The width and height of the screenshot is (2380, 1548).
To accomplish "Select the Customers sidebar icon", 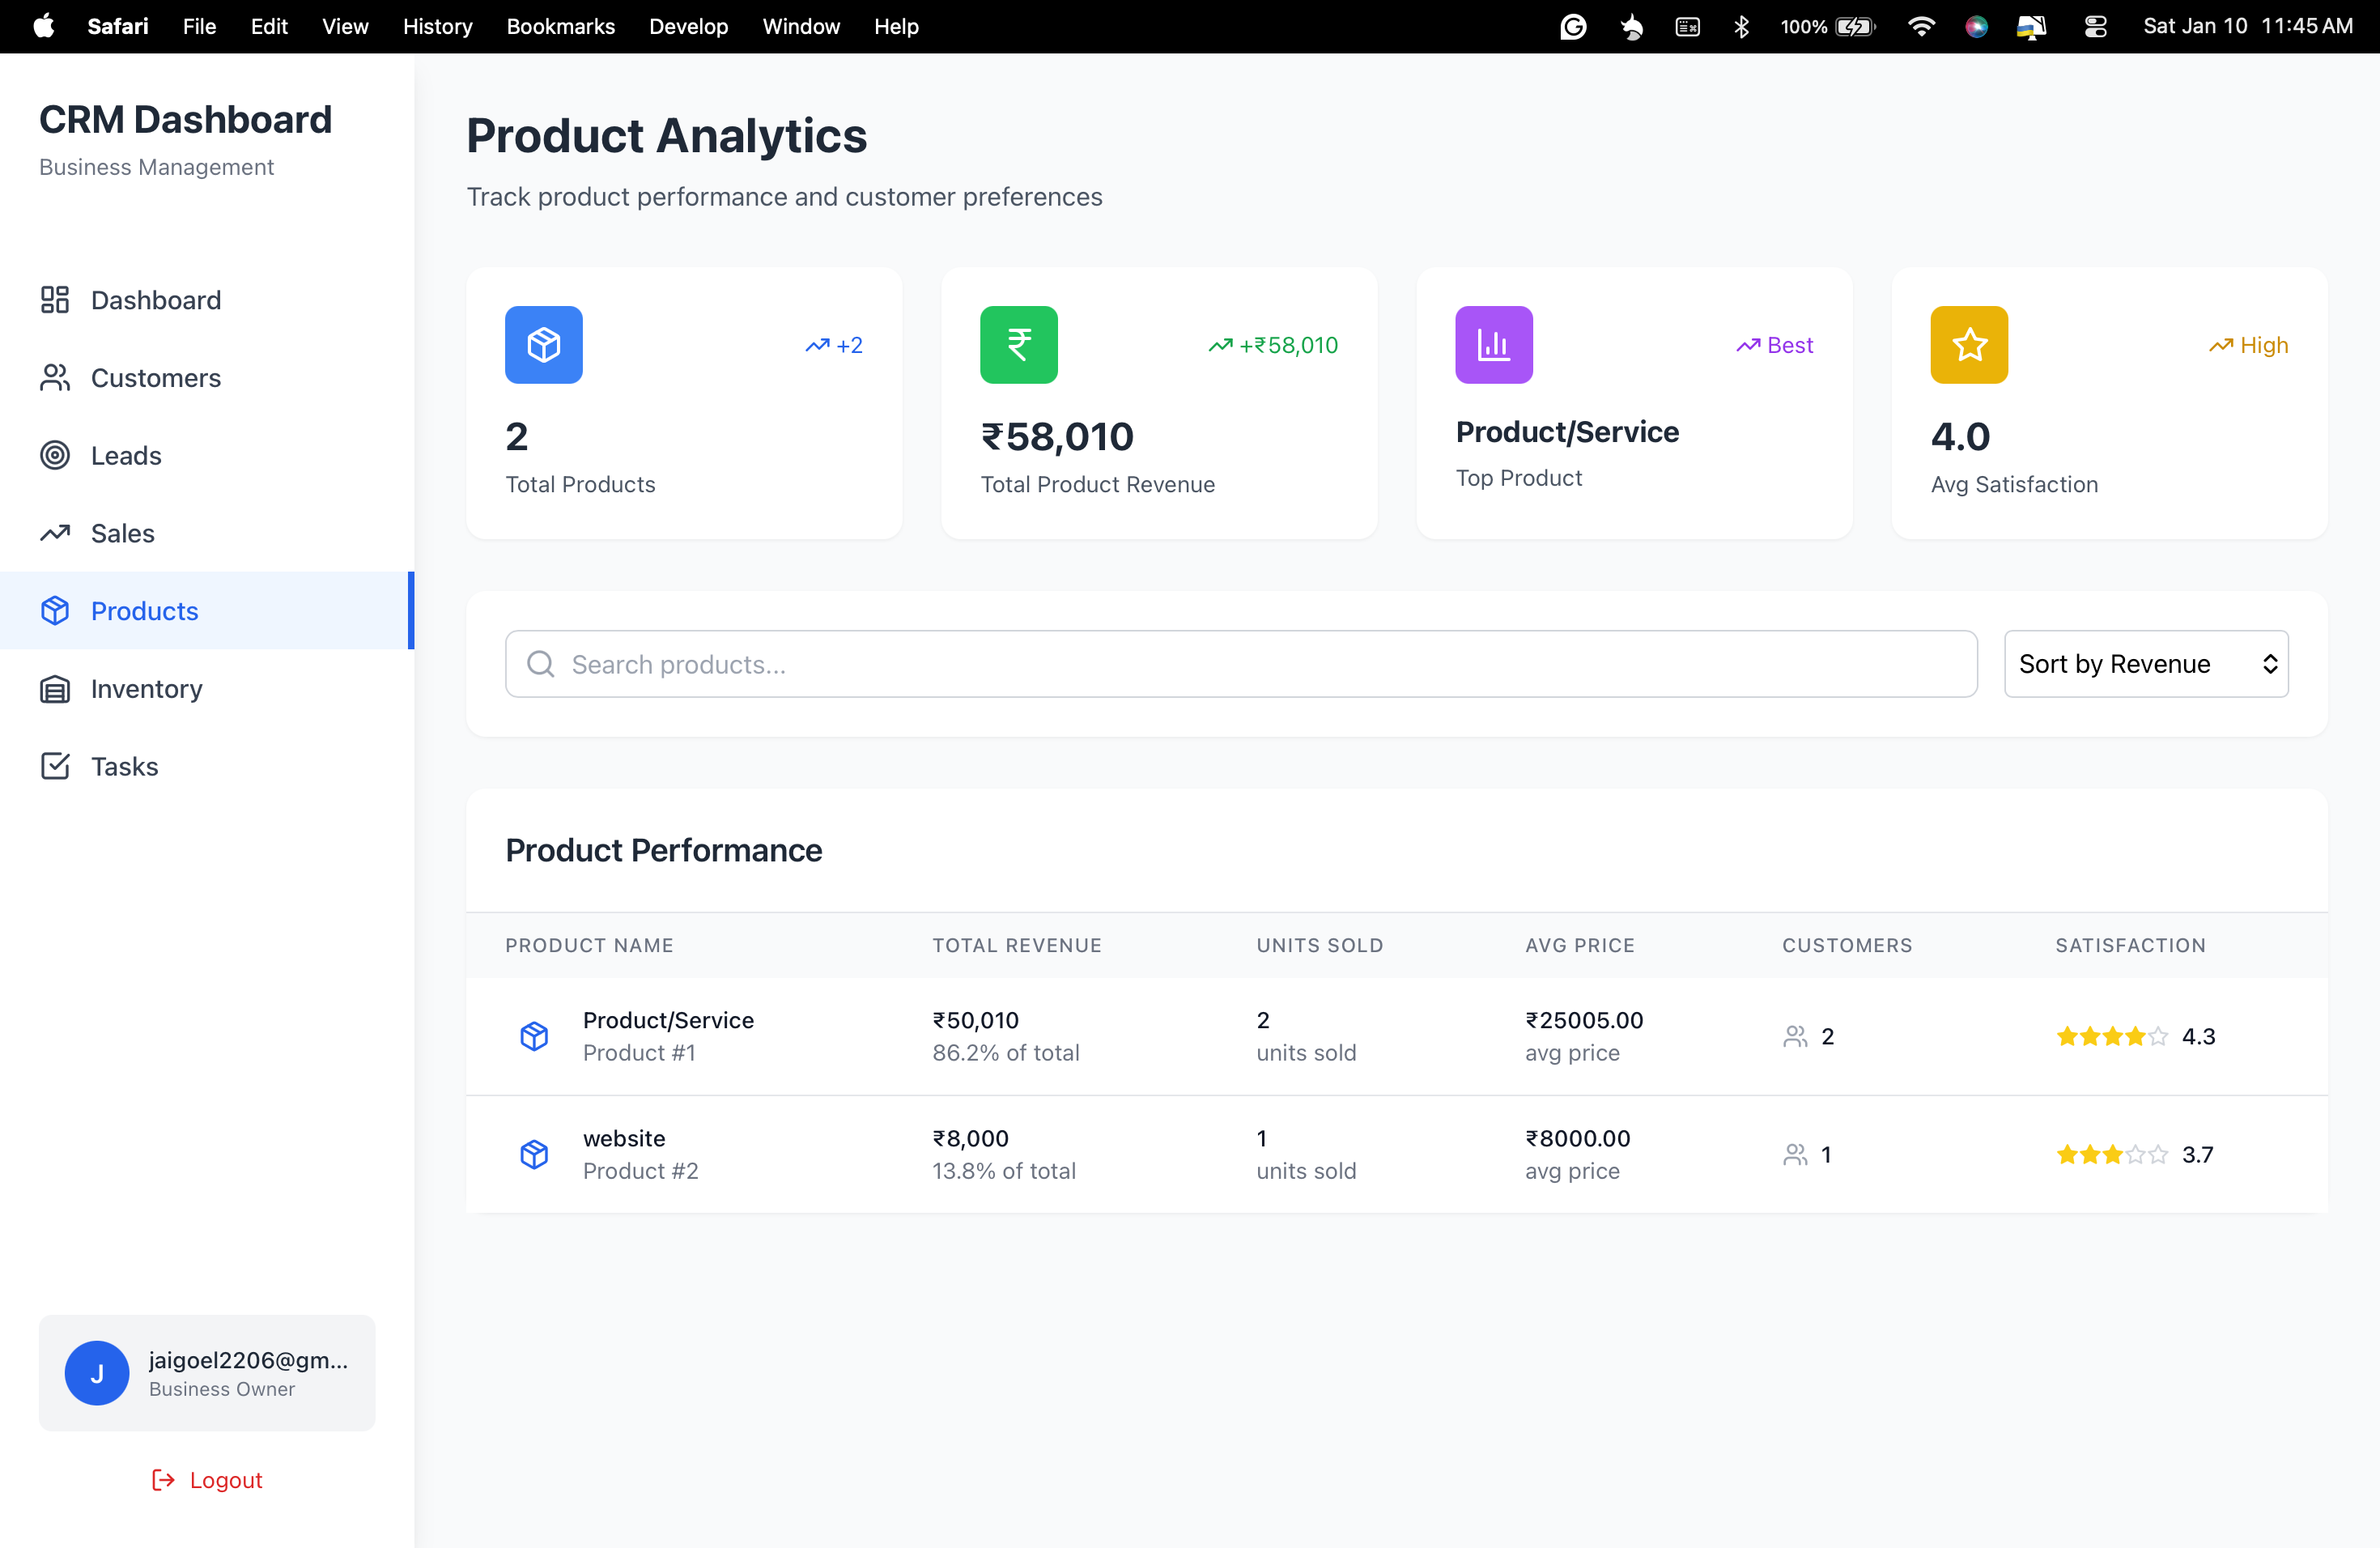I will pyautogui.click(x=55, y=377).
